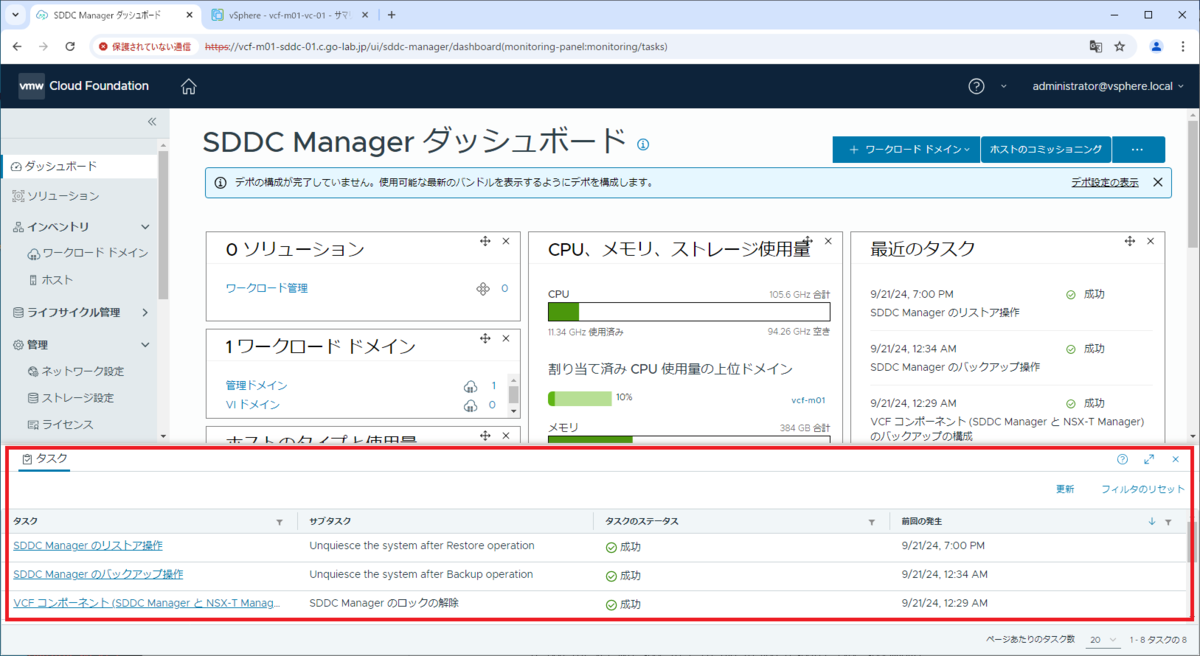Open ワークロード ドメイン in the sidebar

(95, 253)
